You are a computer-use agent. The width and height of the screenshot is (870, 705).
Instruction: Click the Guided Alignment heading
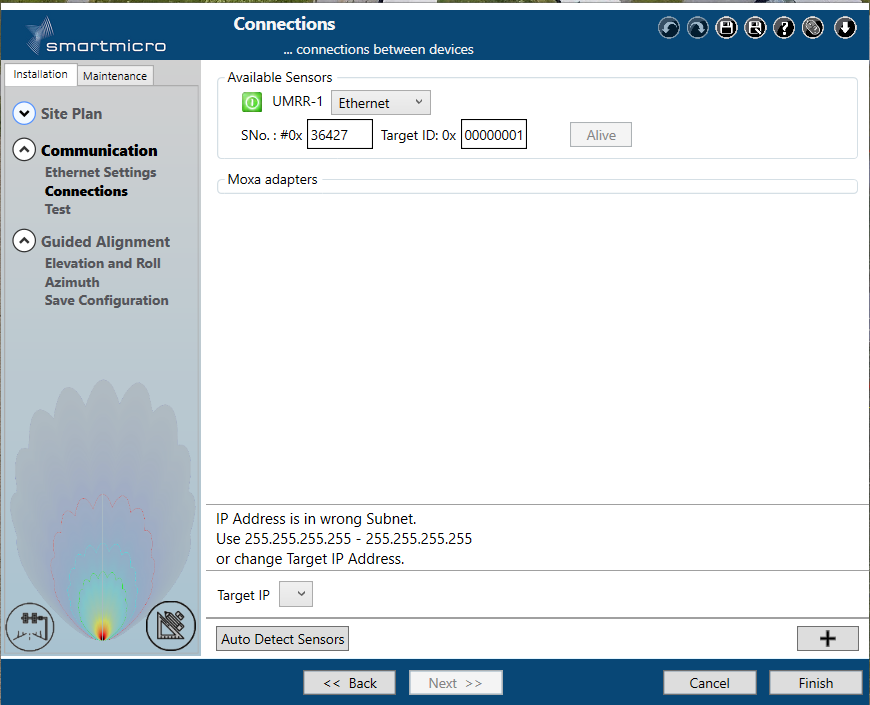[105, 242]
